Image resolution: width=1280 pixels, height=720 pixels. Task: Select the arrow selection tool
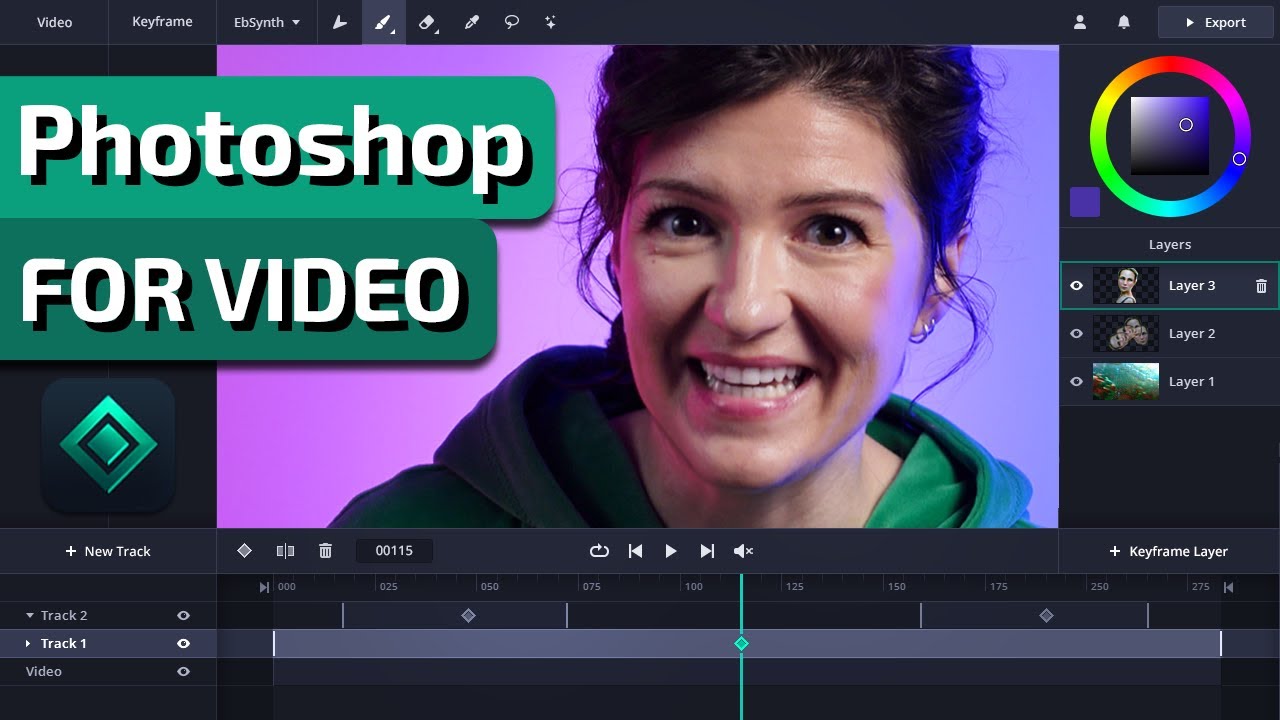pos(340,22)
